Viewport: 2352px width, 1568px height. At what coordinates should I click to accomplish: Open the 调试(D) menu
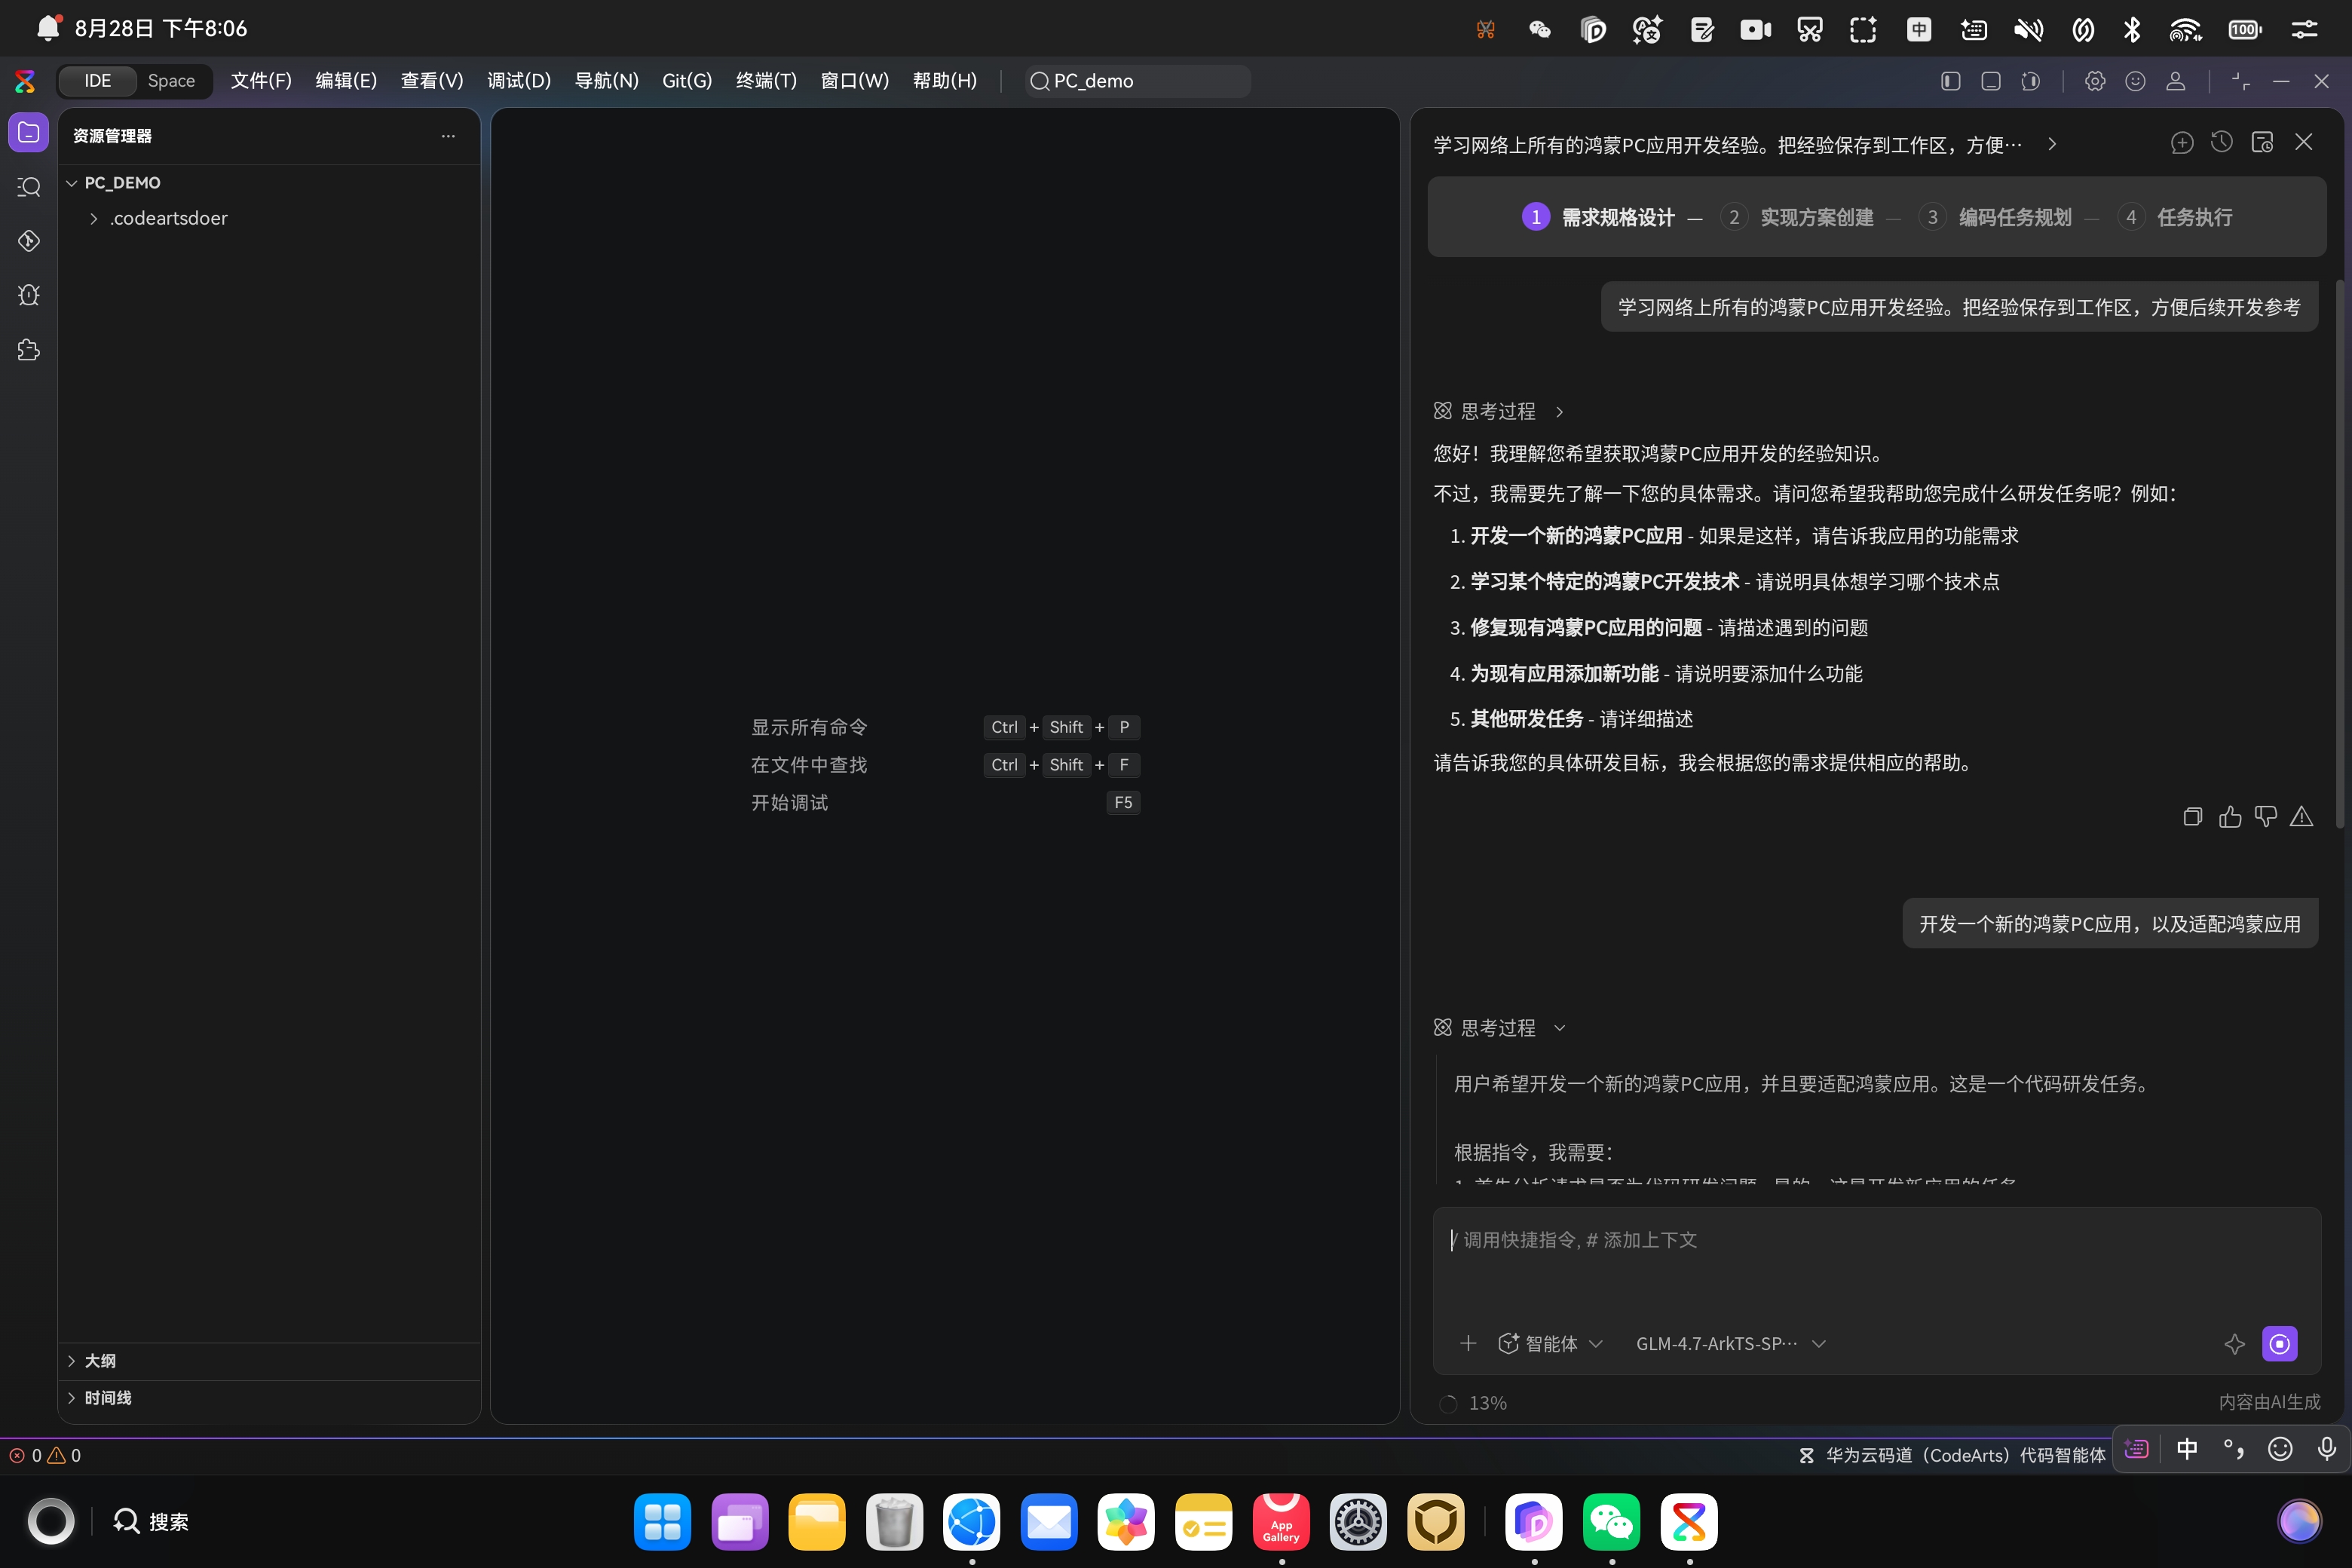click(519, 81)
